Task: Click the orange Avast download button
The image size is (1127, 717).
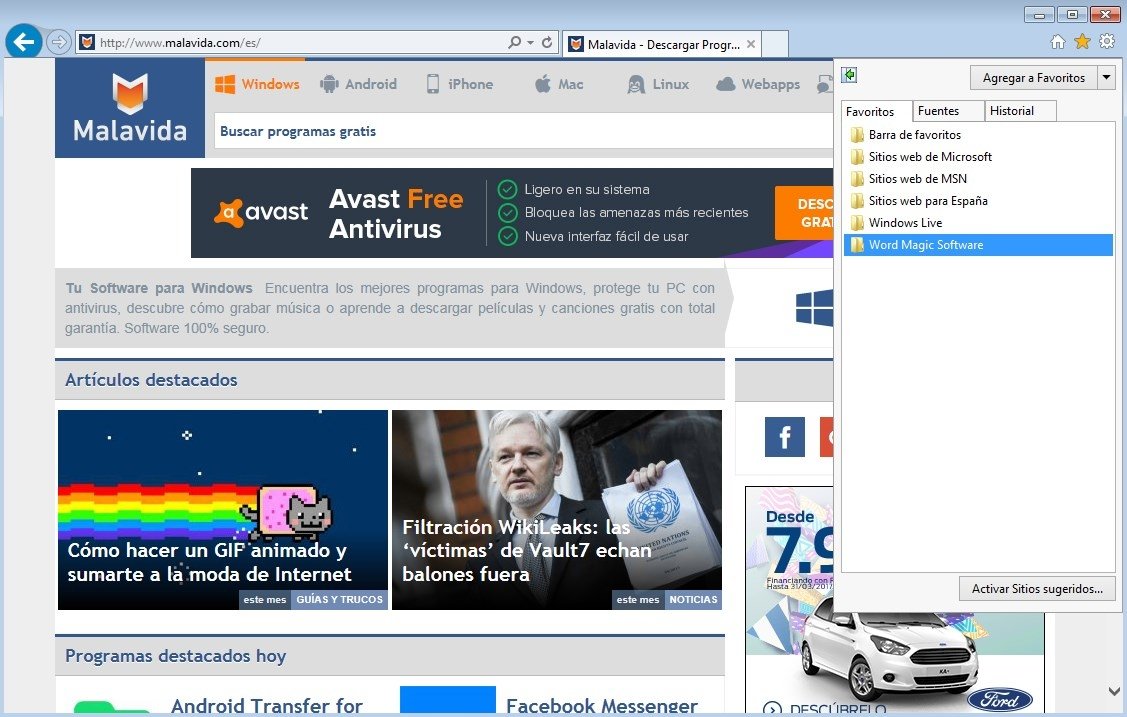Action: (x=804, y=213)
